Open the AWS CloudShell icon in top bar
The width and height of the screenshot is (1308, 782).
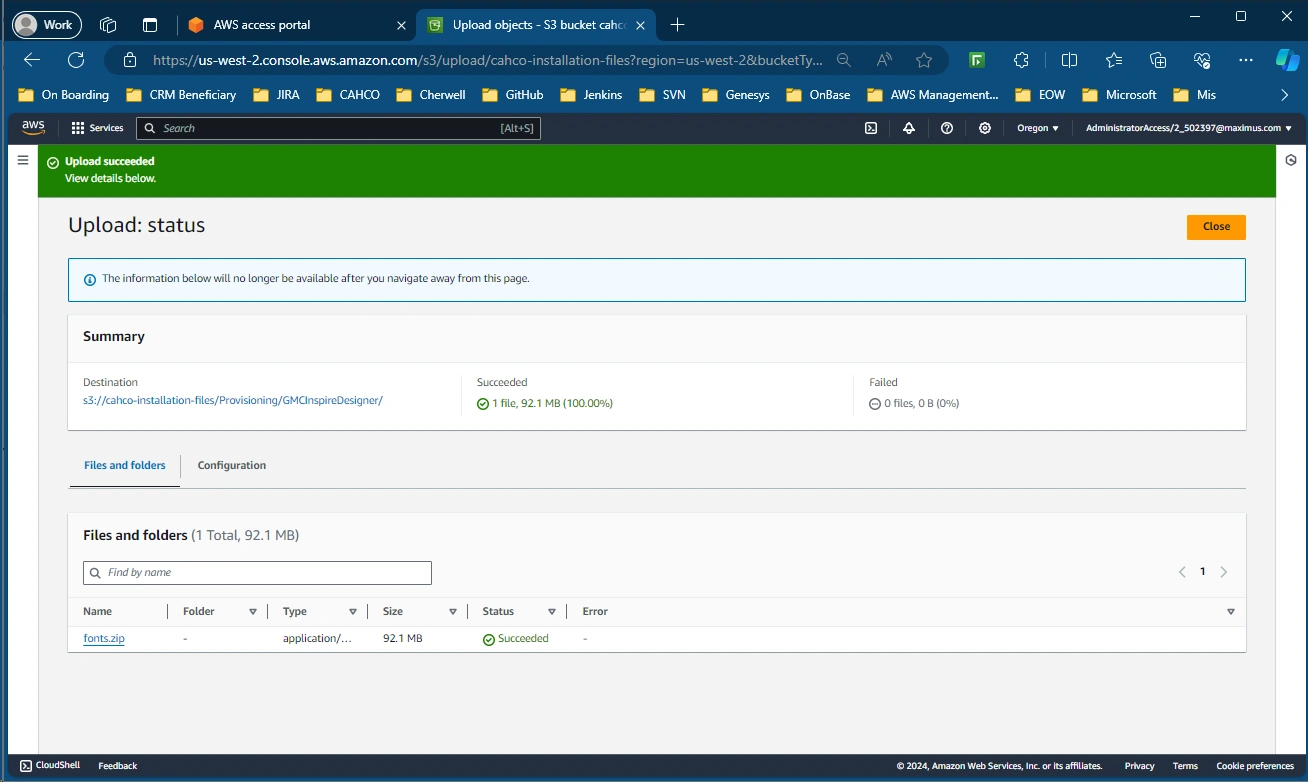coord(871,128)
